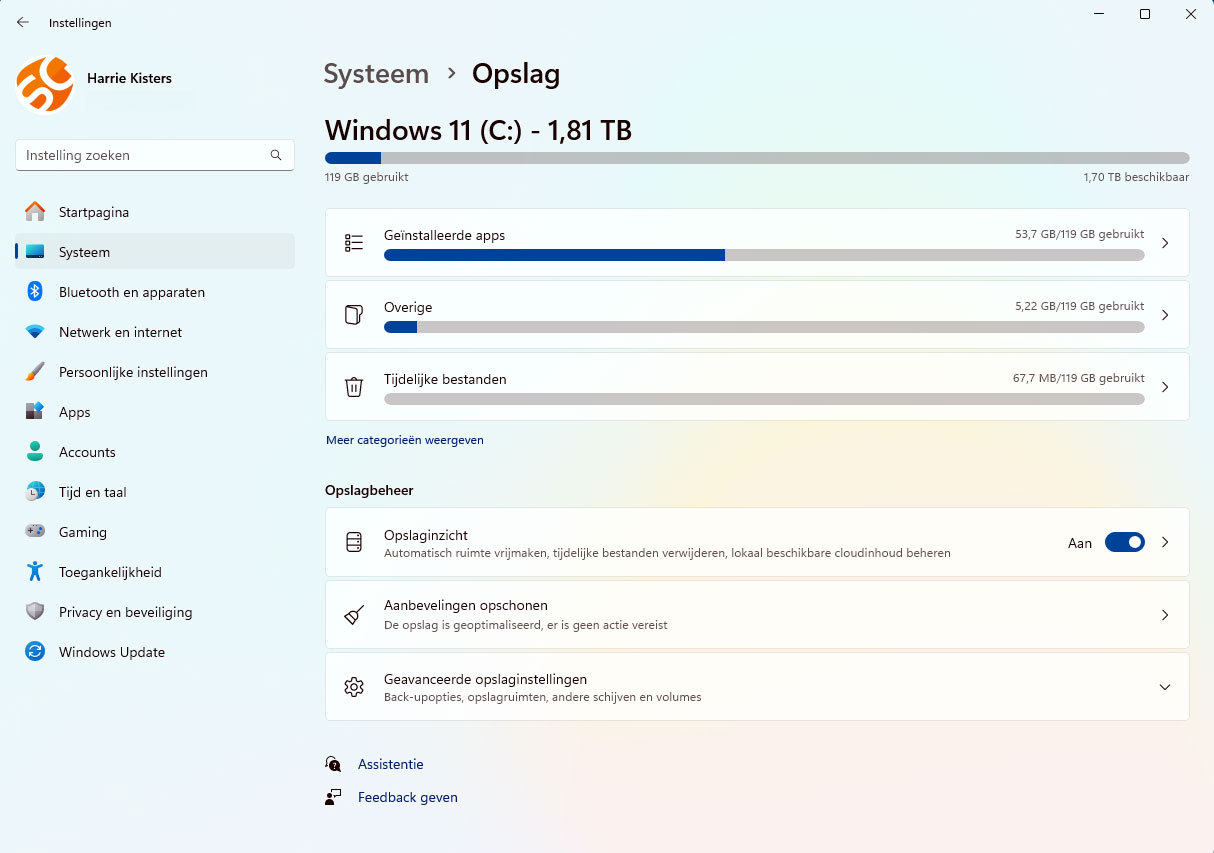This screenshot has height=853, width=1214.
Task: Select Toegankelijkheid in the sidebar
Action: tap(155, 572)
